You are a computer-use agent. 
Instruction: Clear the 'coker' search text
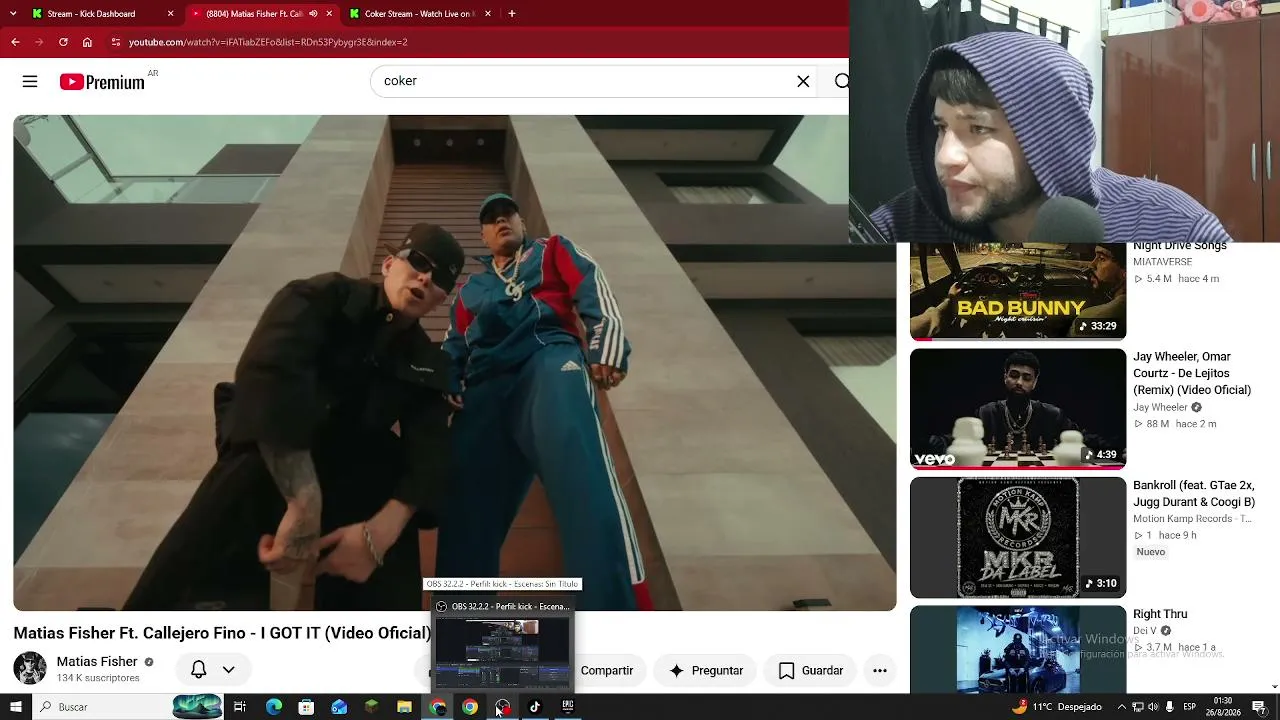(803, 81)
